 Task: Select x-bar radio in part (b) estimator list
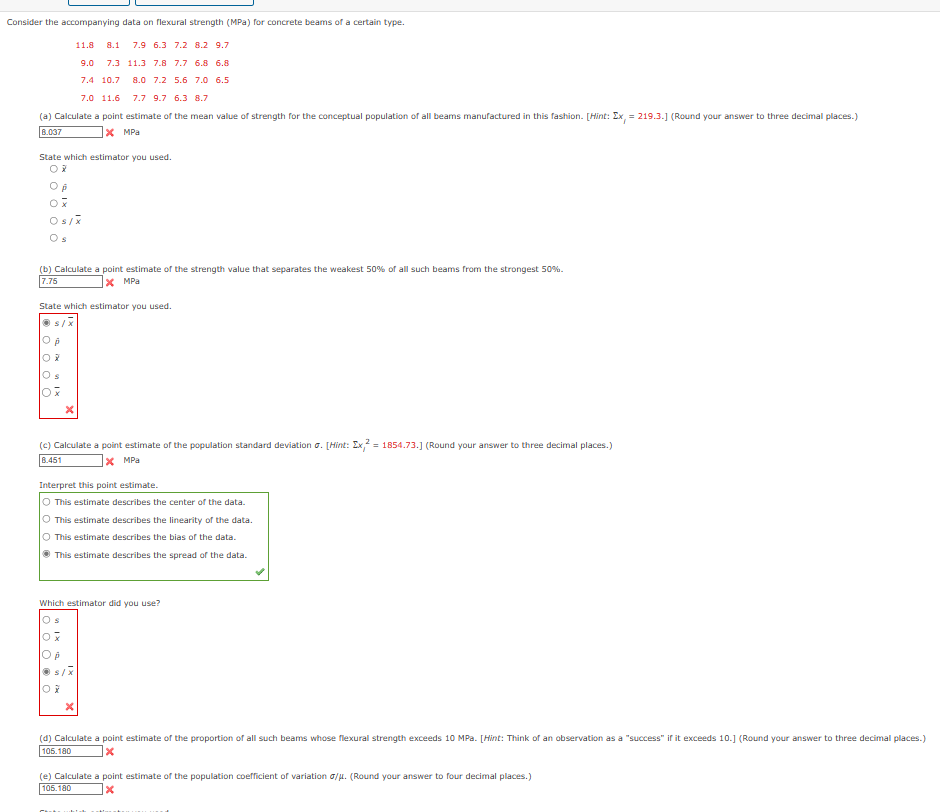(x=46, y=392)
